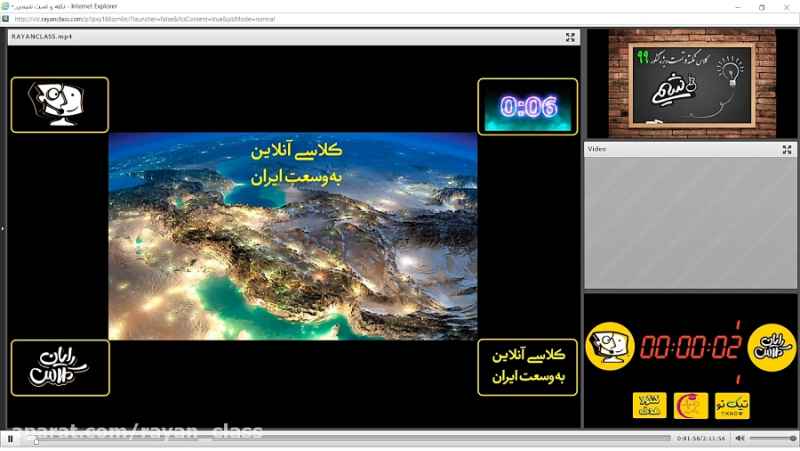Click the yellow Persian text tile bottom-right of video
The width and height of the screenshot is (800, 451).
pyautogui.click(x=528, y=367)
